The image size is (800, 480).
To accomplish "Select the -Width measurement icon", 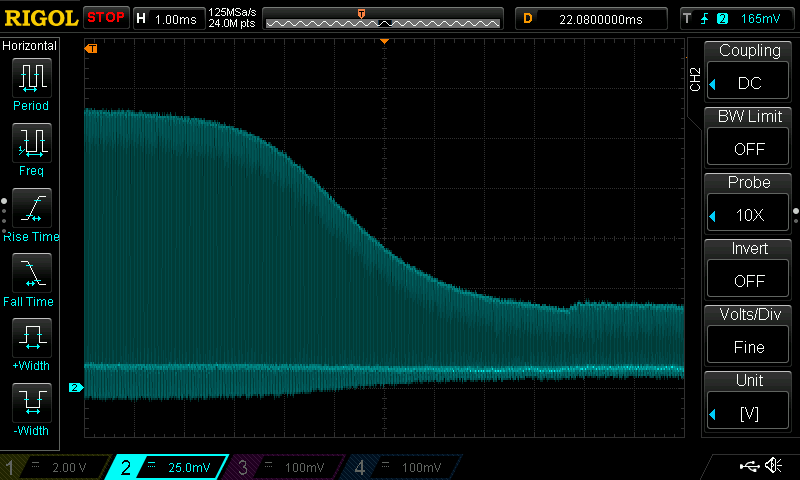I will tap(31, 403).
